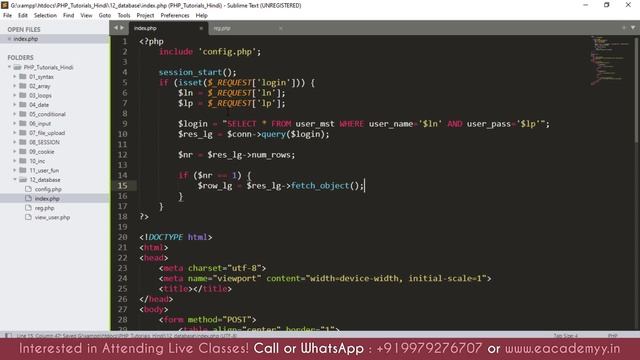
Task: Close the index.php tab
Action: (201, 28)
